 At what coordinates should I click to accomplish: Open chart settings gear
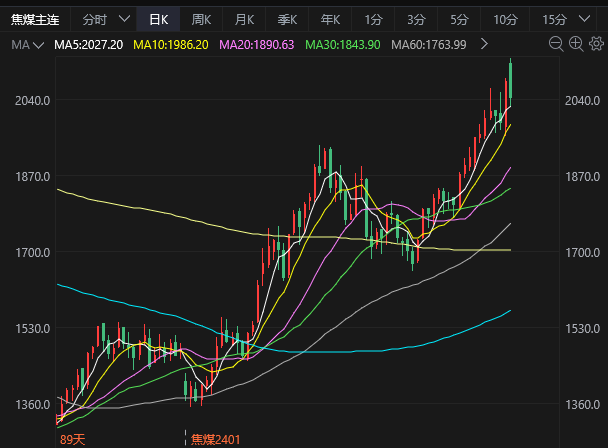click(595, 44)
